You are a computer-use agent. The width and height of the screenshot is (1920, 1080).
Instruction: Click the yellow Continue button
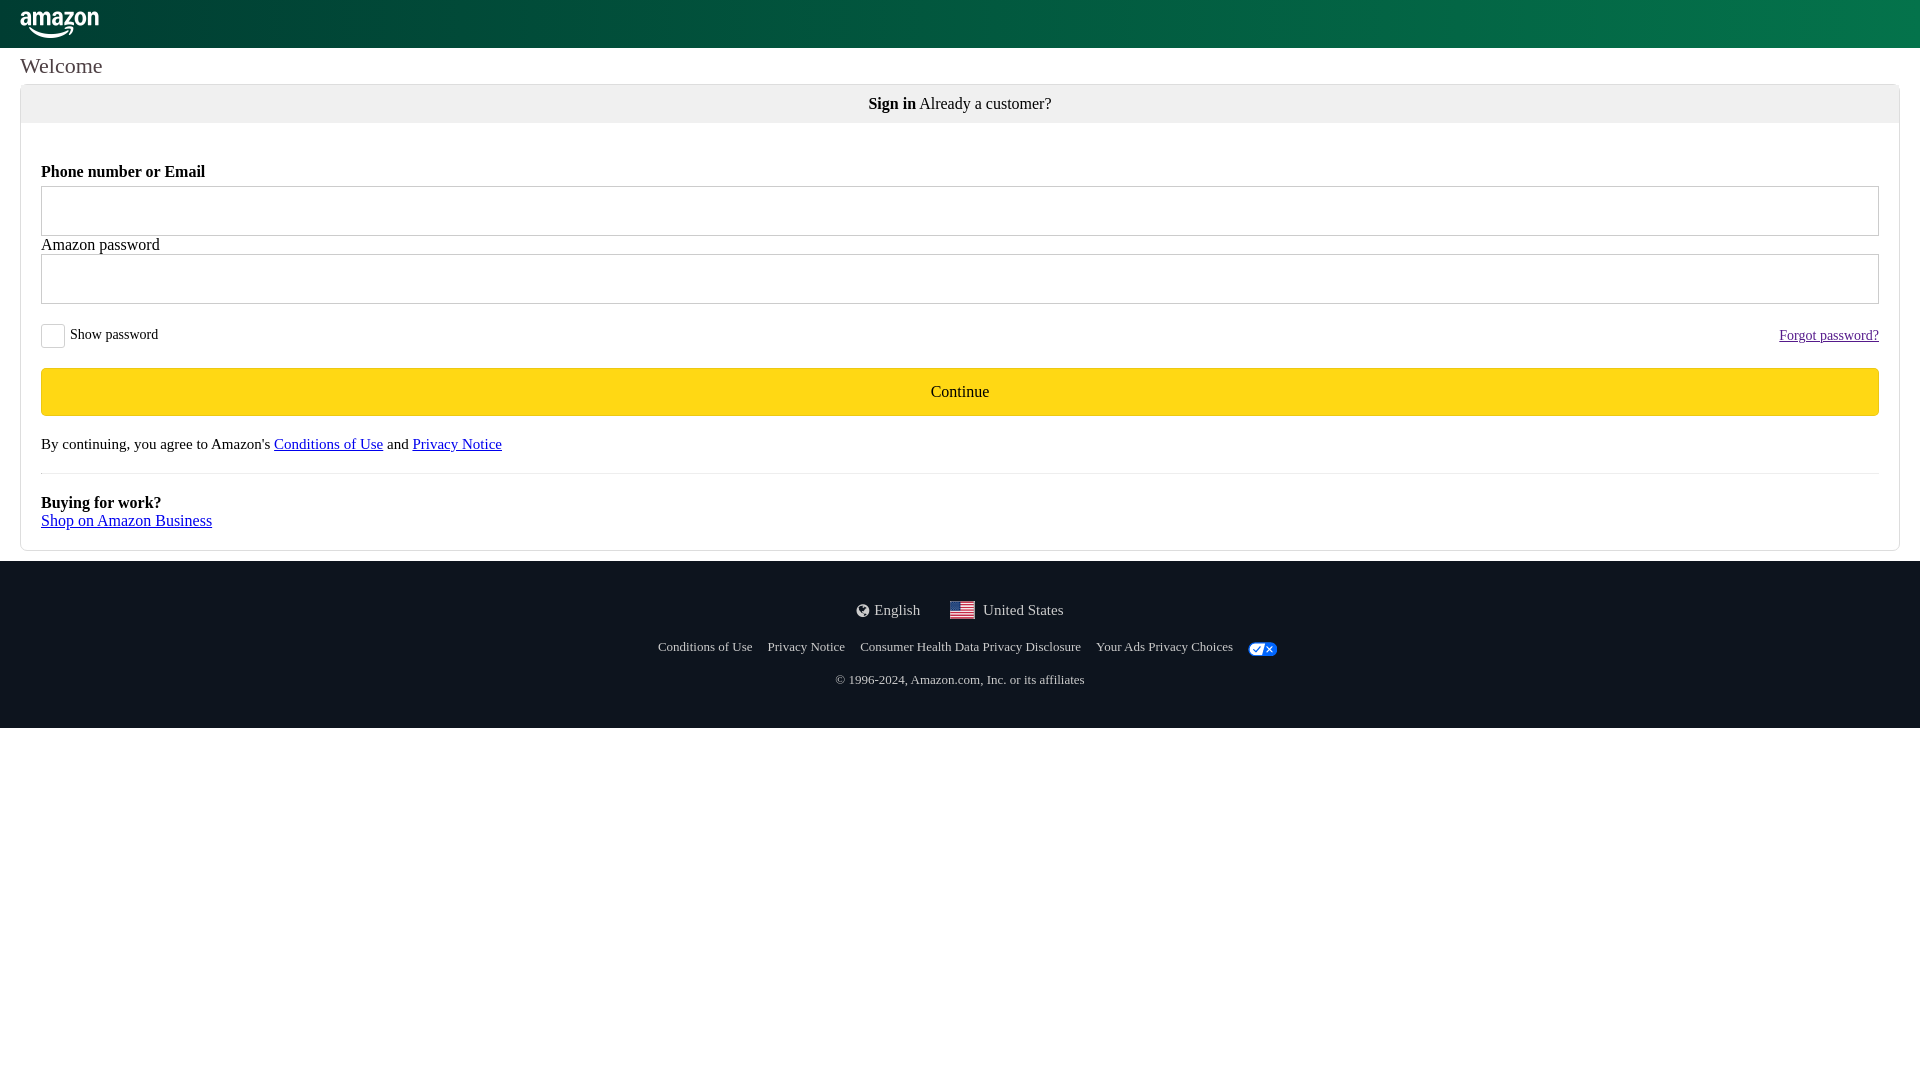click(x=960, y=392)
